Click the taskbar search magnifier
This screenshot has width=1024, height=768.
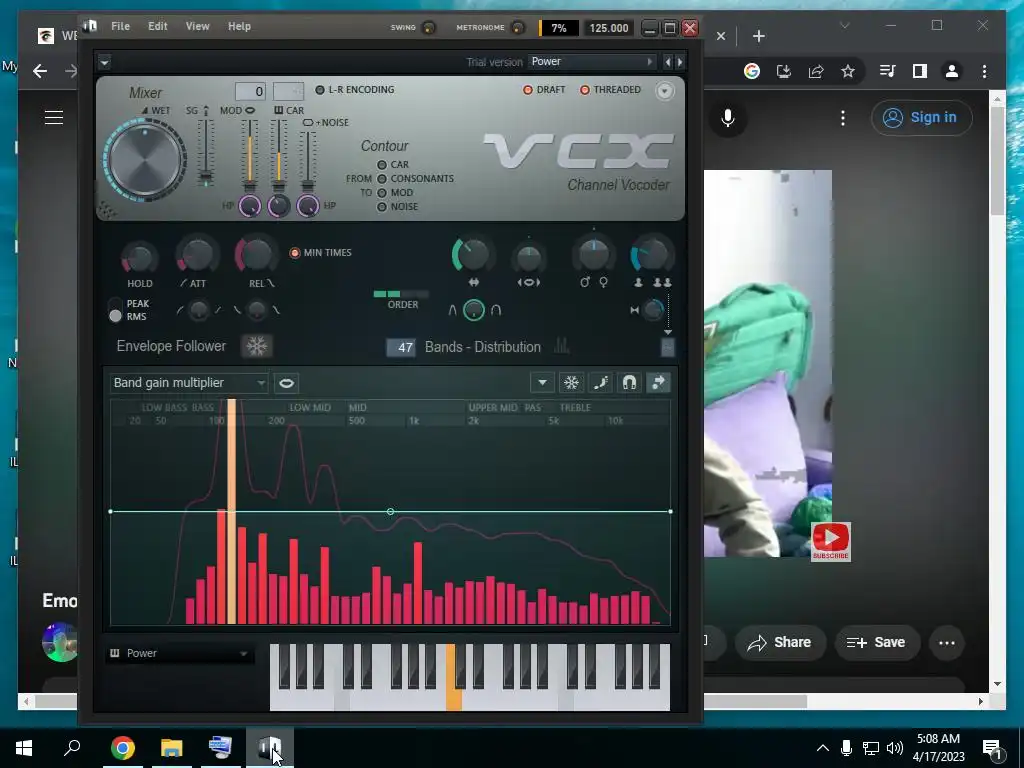click(x=72, y=747)
